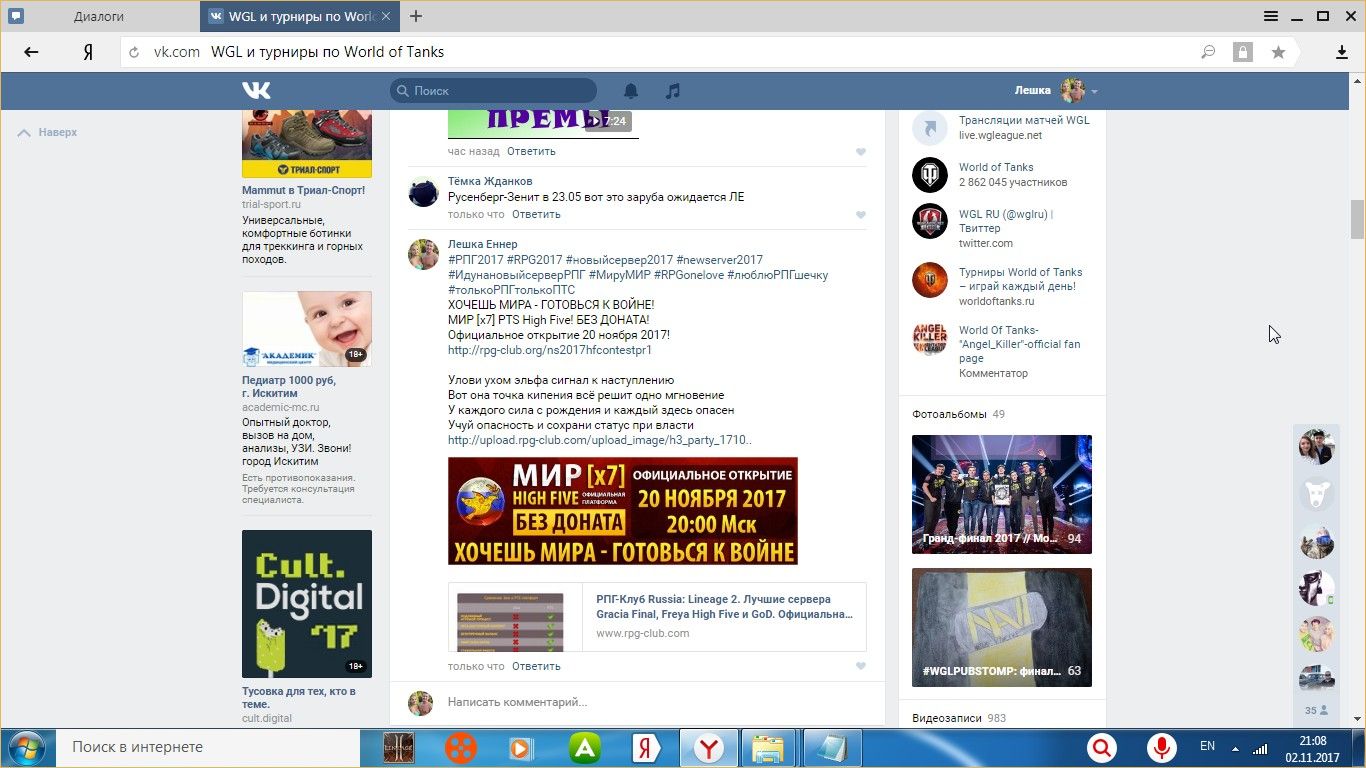1366x768 pixels.
Task: Click the Yandex 'Я' home button
Action: click(88, 52)
